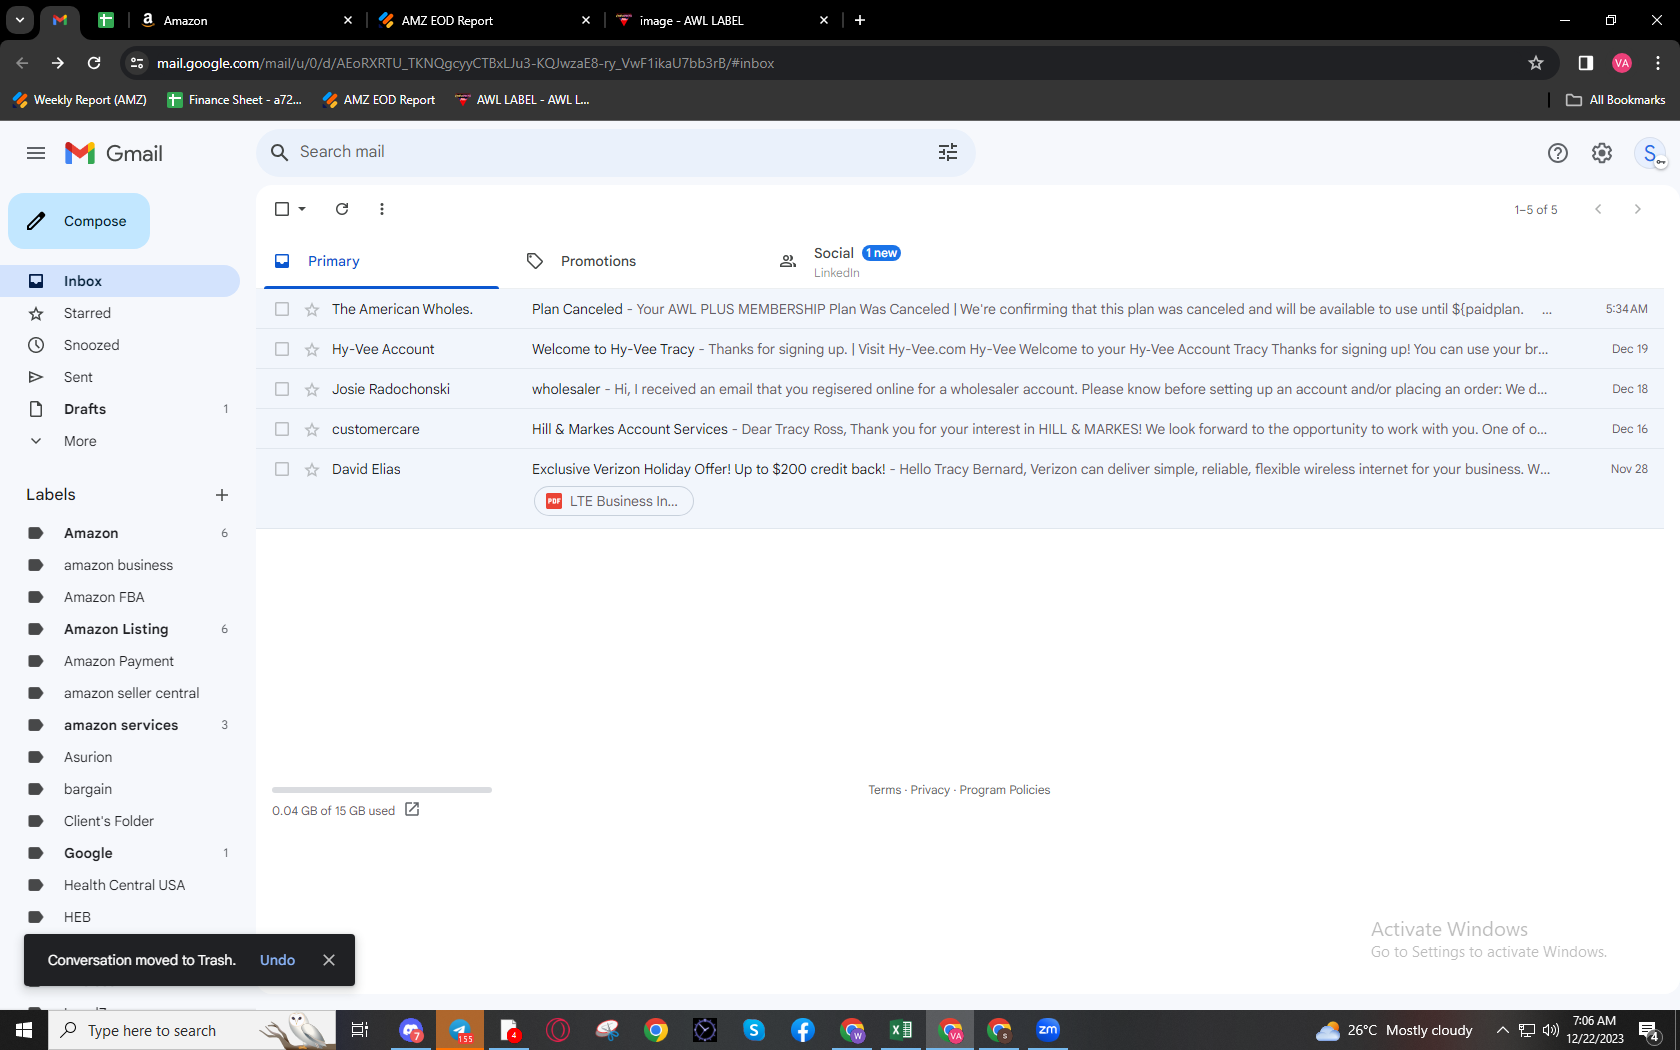The width and height of the screenshot is (1680, 1050).
Task: Click the Search mail input field
Action: coord(610,152)
